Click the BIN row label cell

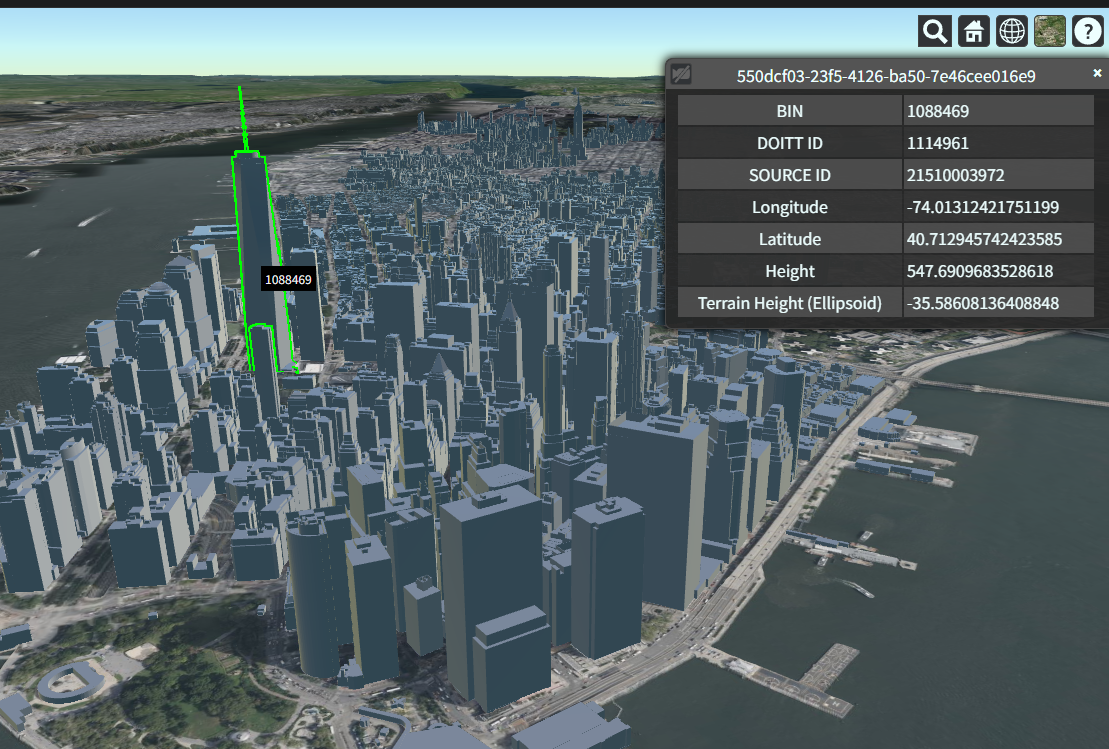tap(789, 111)
